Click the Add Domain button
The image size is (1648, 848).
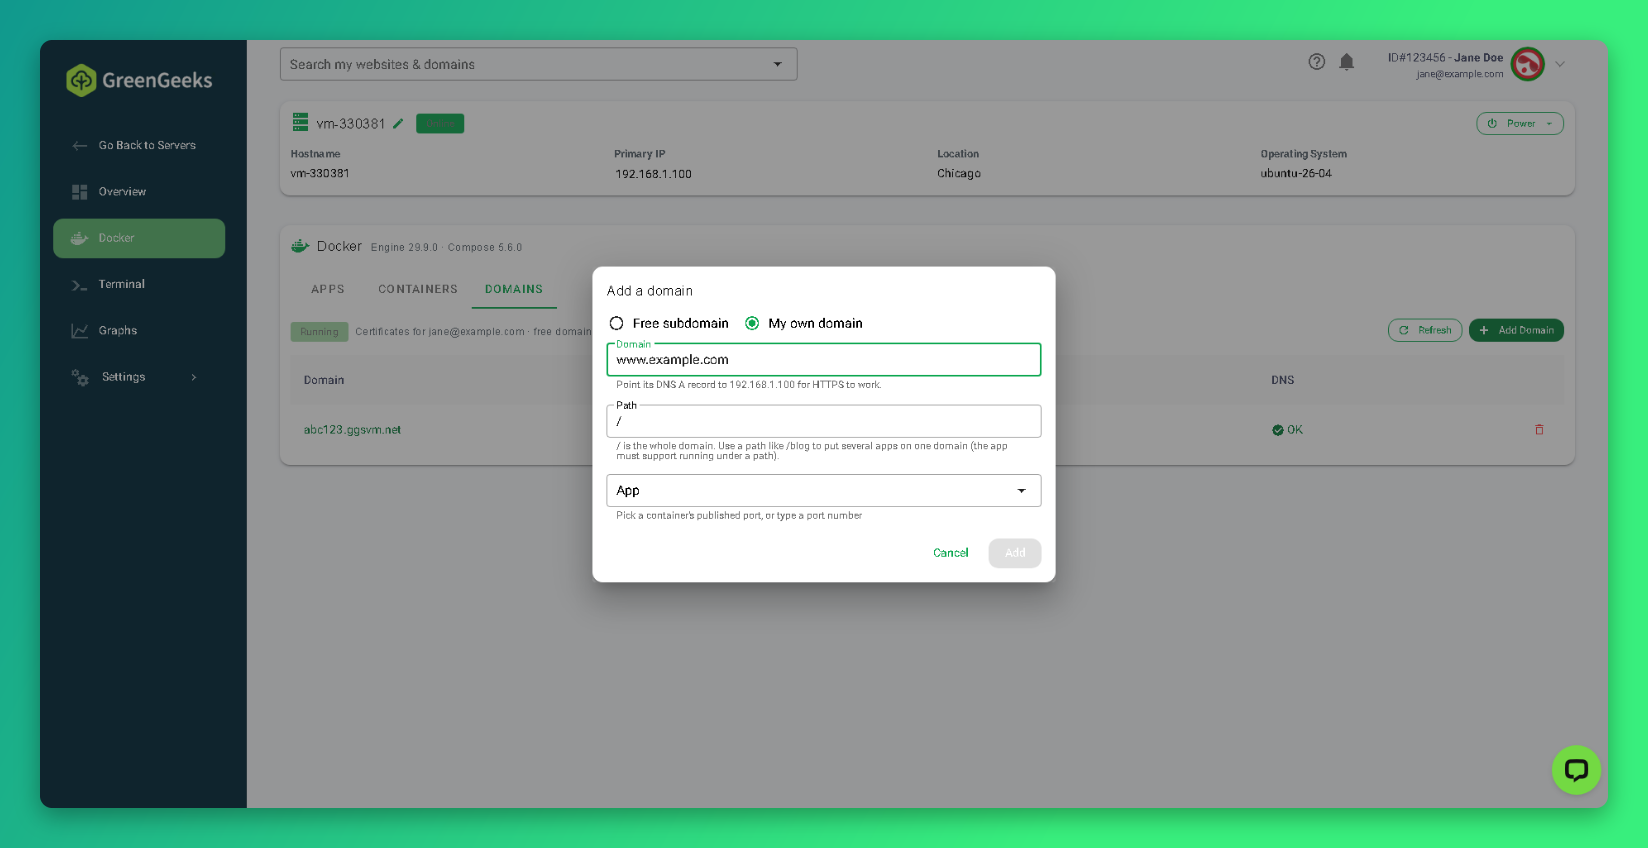pyautogui.click(x=1516, y=330)
